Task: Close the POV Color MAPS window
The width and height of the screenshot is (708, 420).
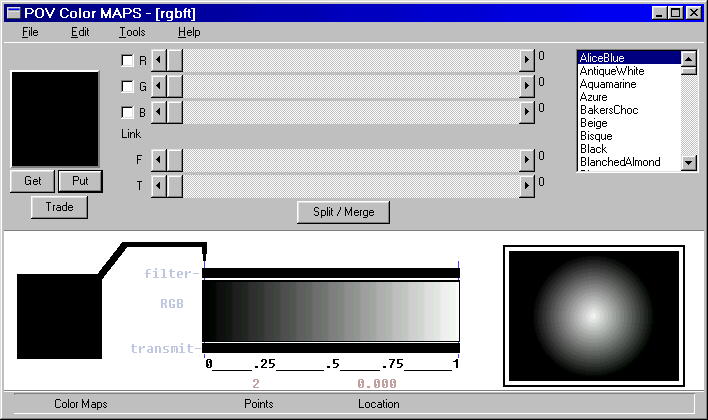Action: point(694,13)
